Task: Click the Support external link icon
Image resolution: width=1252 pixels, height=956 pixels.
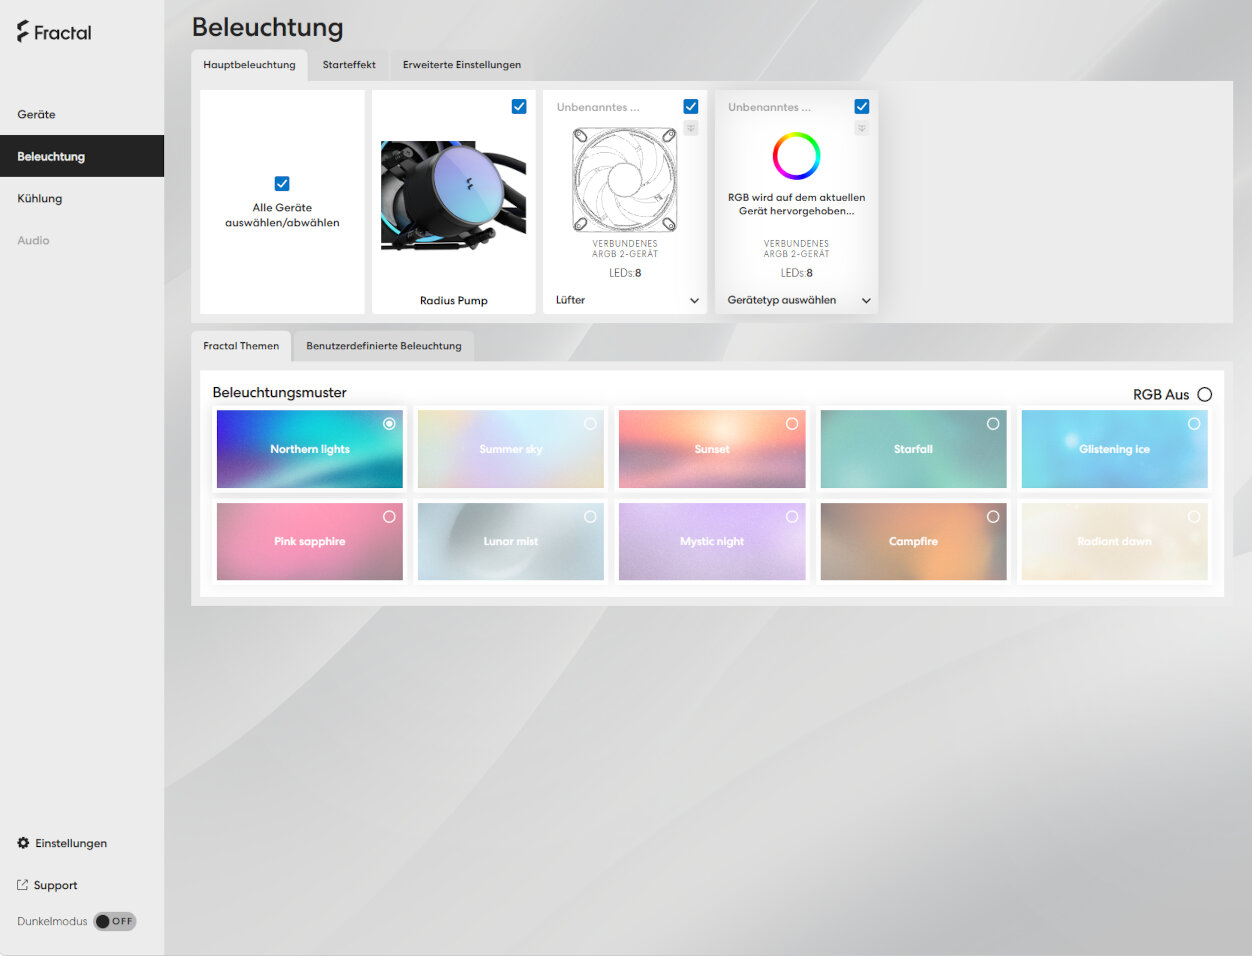Action: [x=23, y=885]
